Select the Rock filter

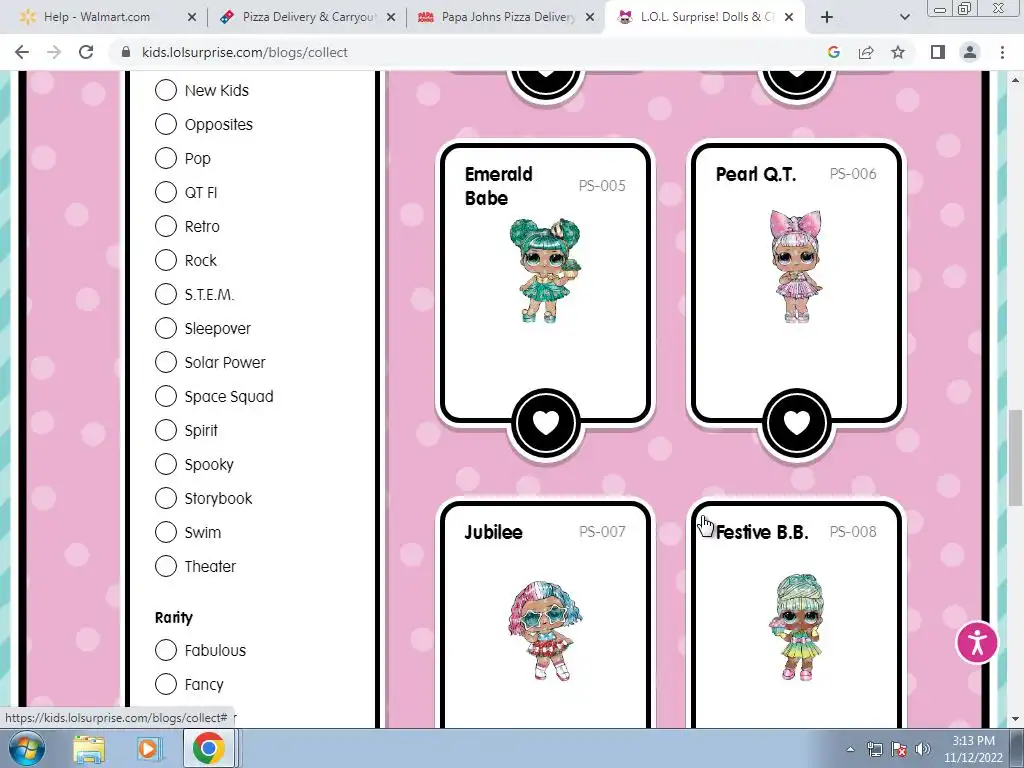pyautogui.click(x=166, y=260)
